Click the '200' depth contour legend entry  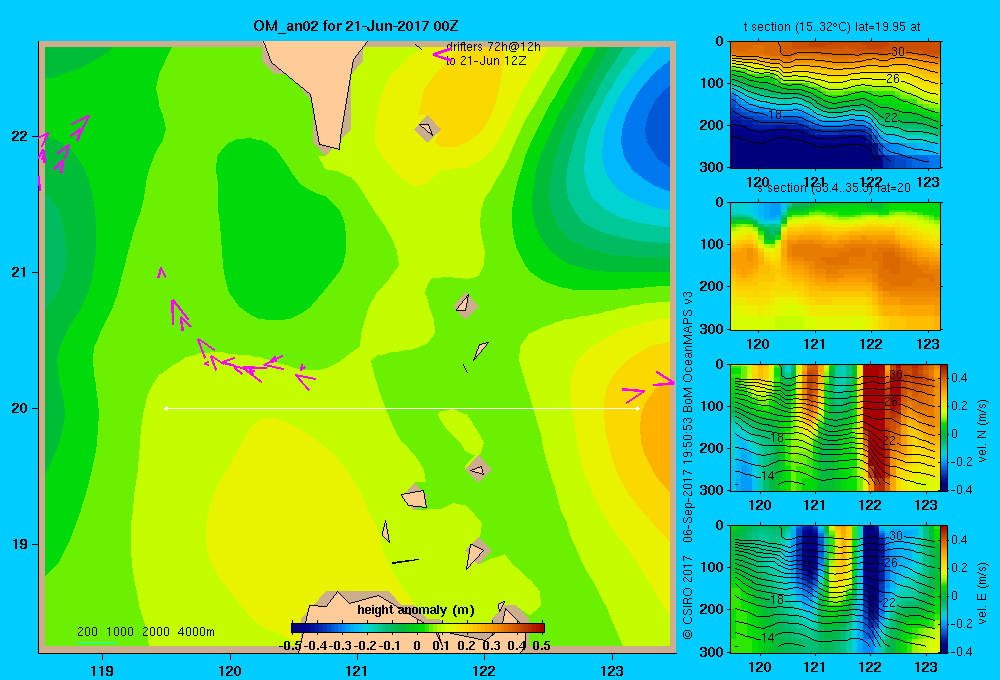[87, 632]
